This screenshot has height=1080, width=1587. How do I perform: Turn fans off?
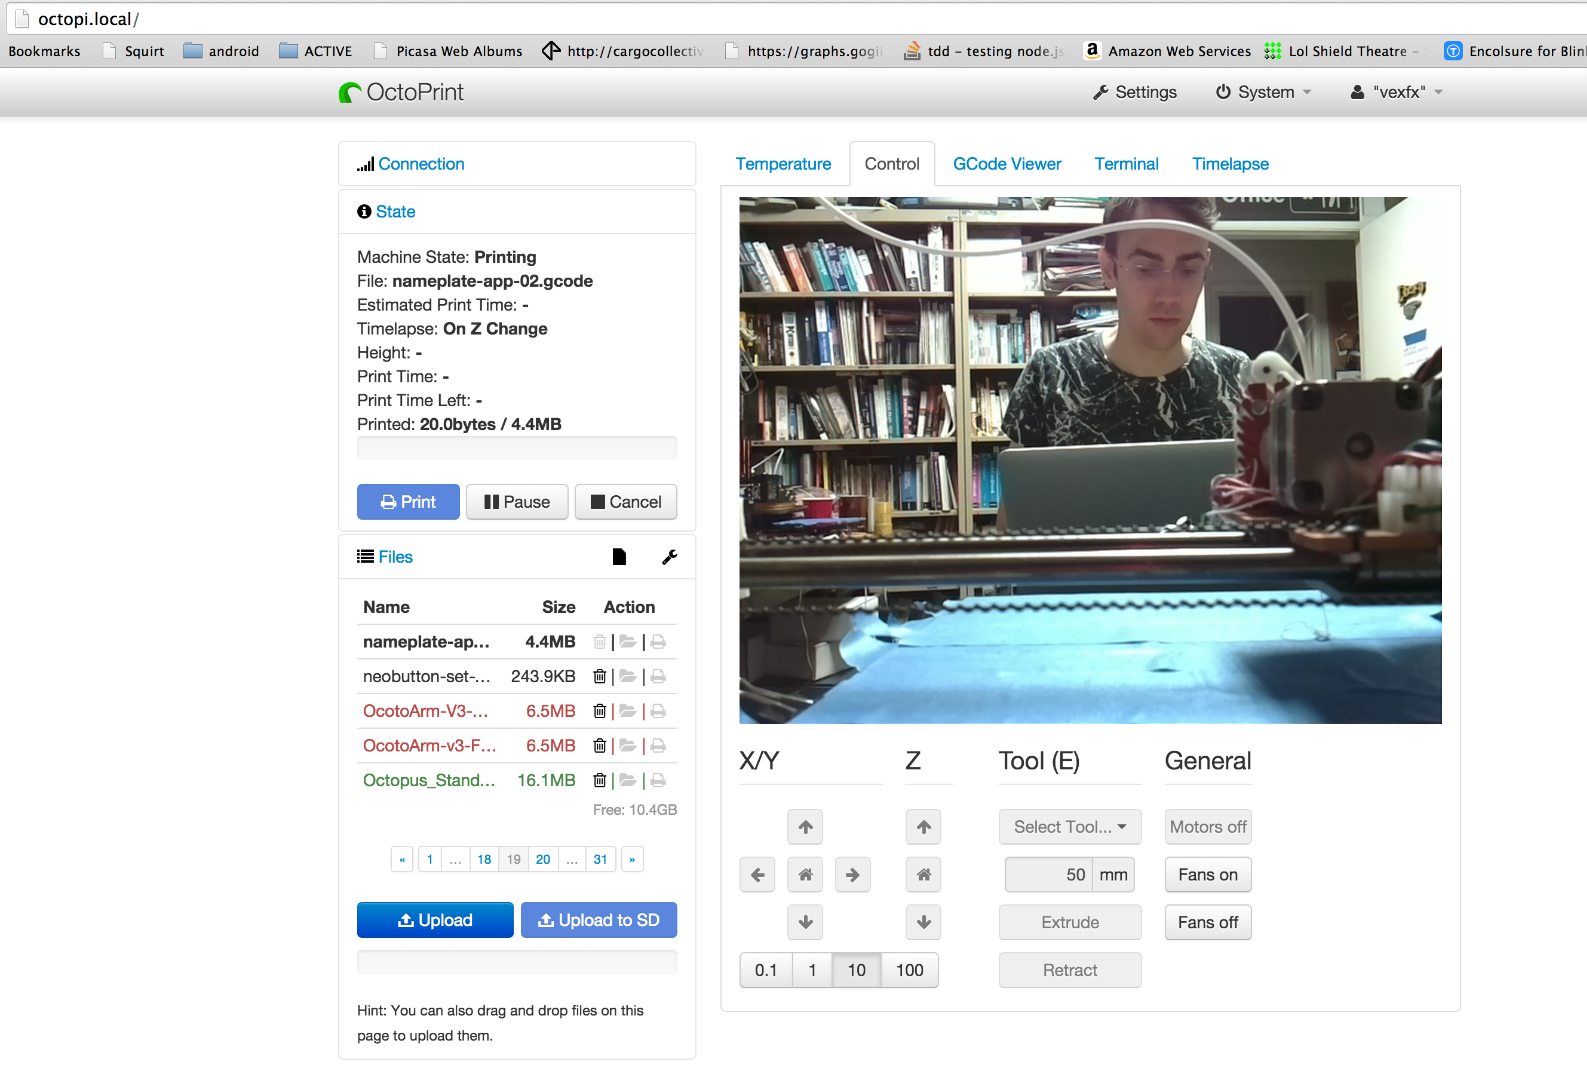pyautogui.click(x=1208, y=922)
